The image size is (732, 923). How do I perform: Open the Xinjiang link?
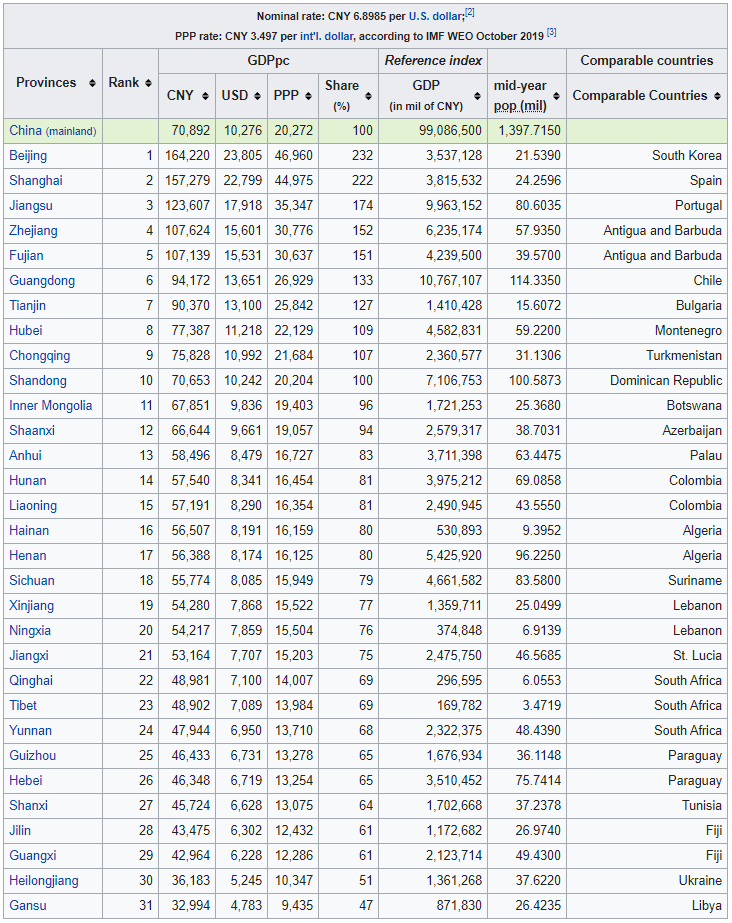(31, 606)
